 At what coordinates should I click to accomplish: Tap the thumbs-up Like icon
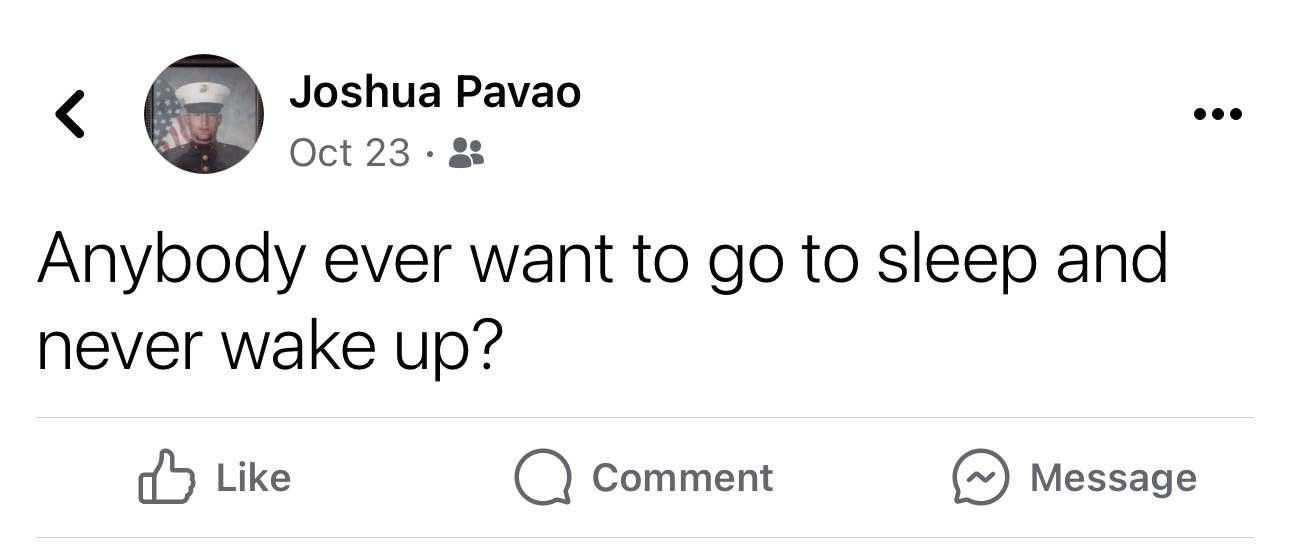click(164, 478)
